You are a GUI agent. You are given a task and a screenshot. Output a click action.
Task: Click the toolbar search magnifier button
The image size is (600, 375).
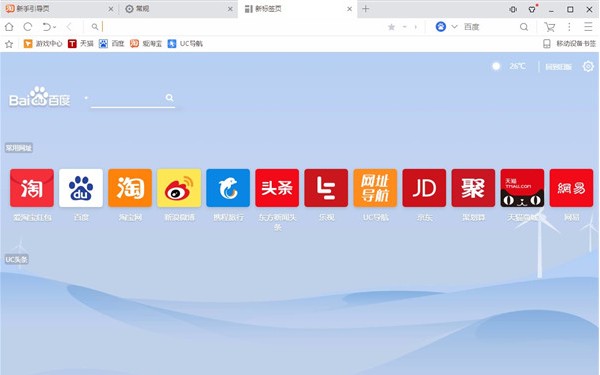point(524,27)
